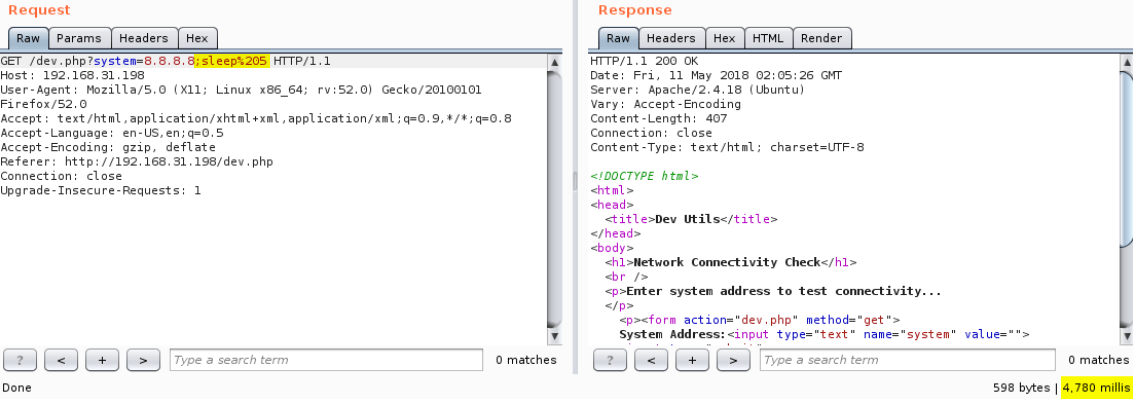Click the 'Accept-Language: en-US,en;q=0.5' line
The height and width of the screenshot is (399, 1133).
pos(111,133)
